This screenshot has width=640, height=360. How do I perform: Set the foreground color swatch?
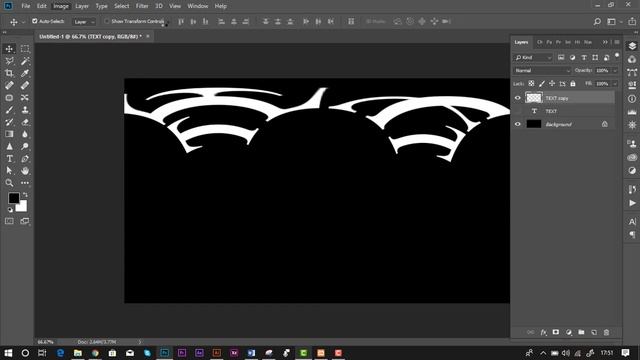tap(13, 198)
